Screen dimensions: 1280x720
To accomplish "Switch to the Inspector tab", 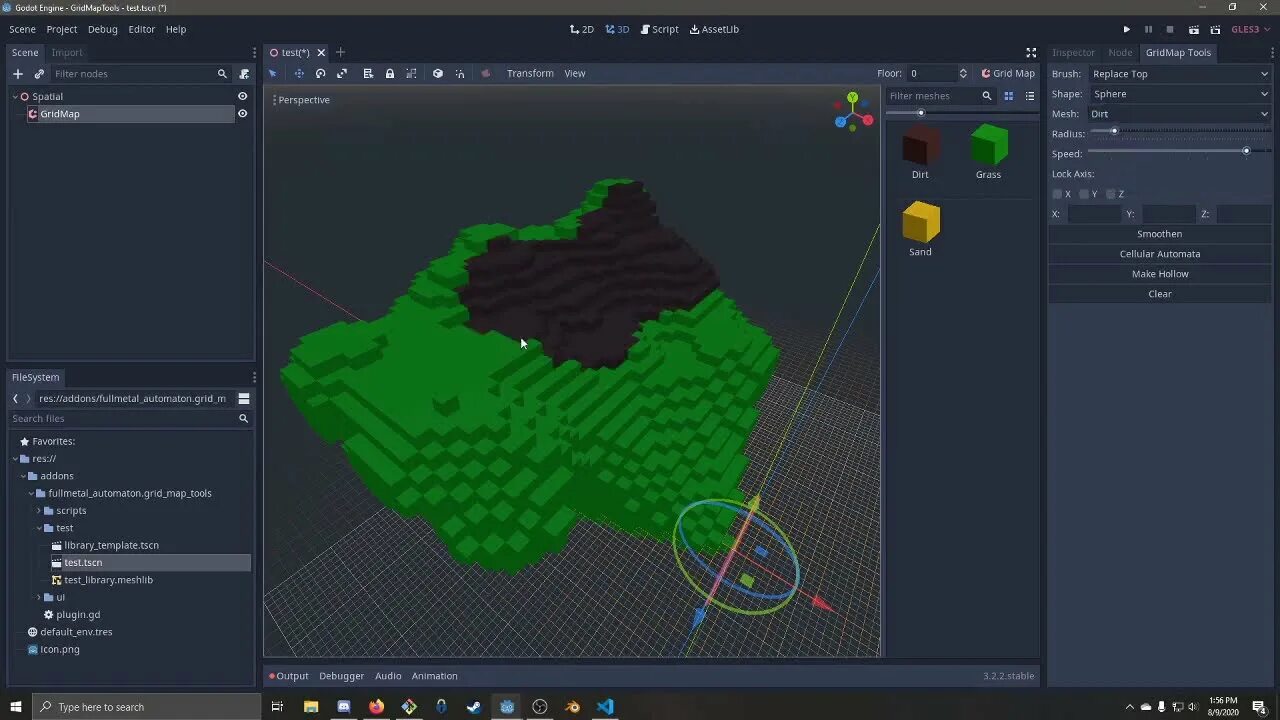I will pos(1073,53).
